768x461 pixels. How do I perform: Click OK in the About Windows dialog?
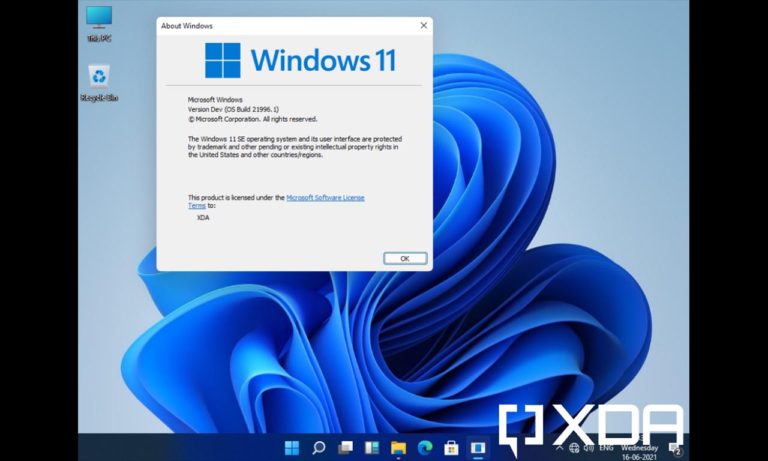pos(405,258)
